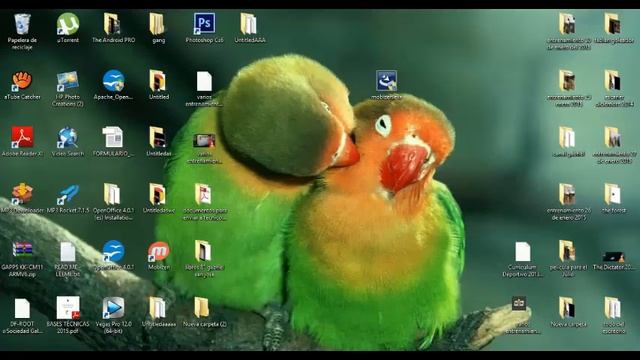
Task: Launch Adobe Reader XI shortcut
Action: coord(22,137)
